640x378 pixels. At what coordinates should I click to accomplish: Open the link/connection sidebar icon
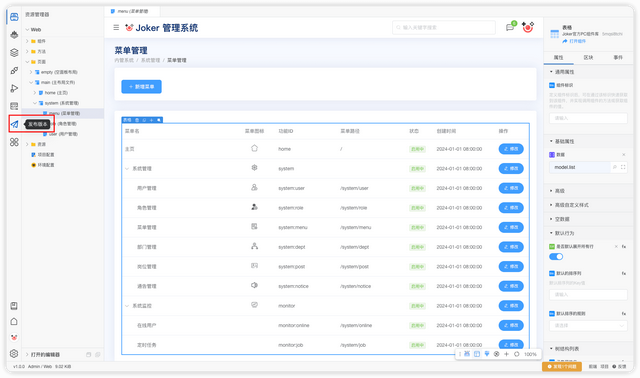coord(14,71)
